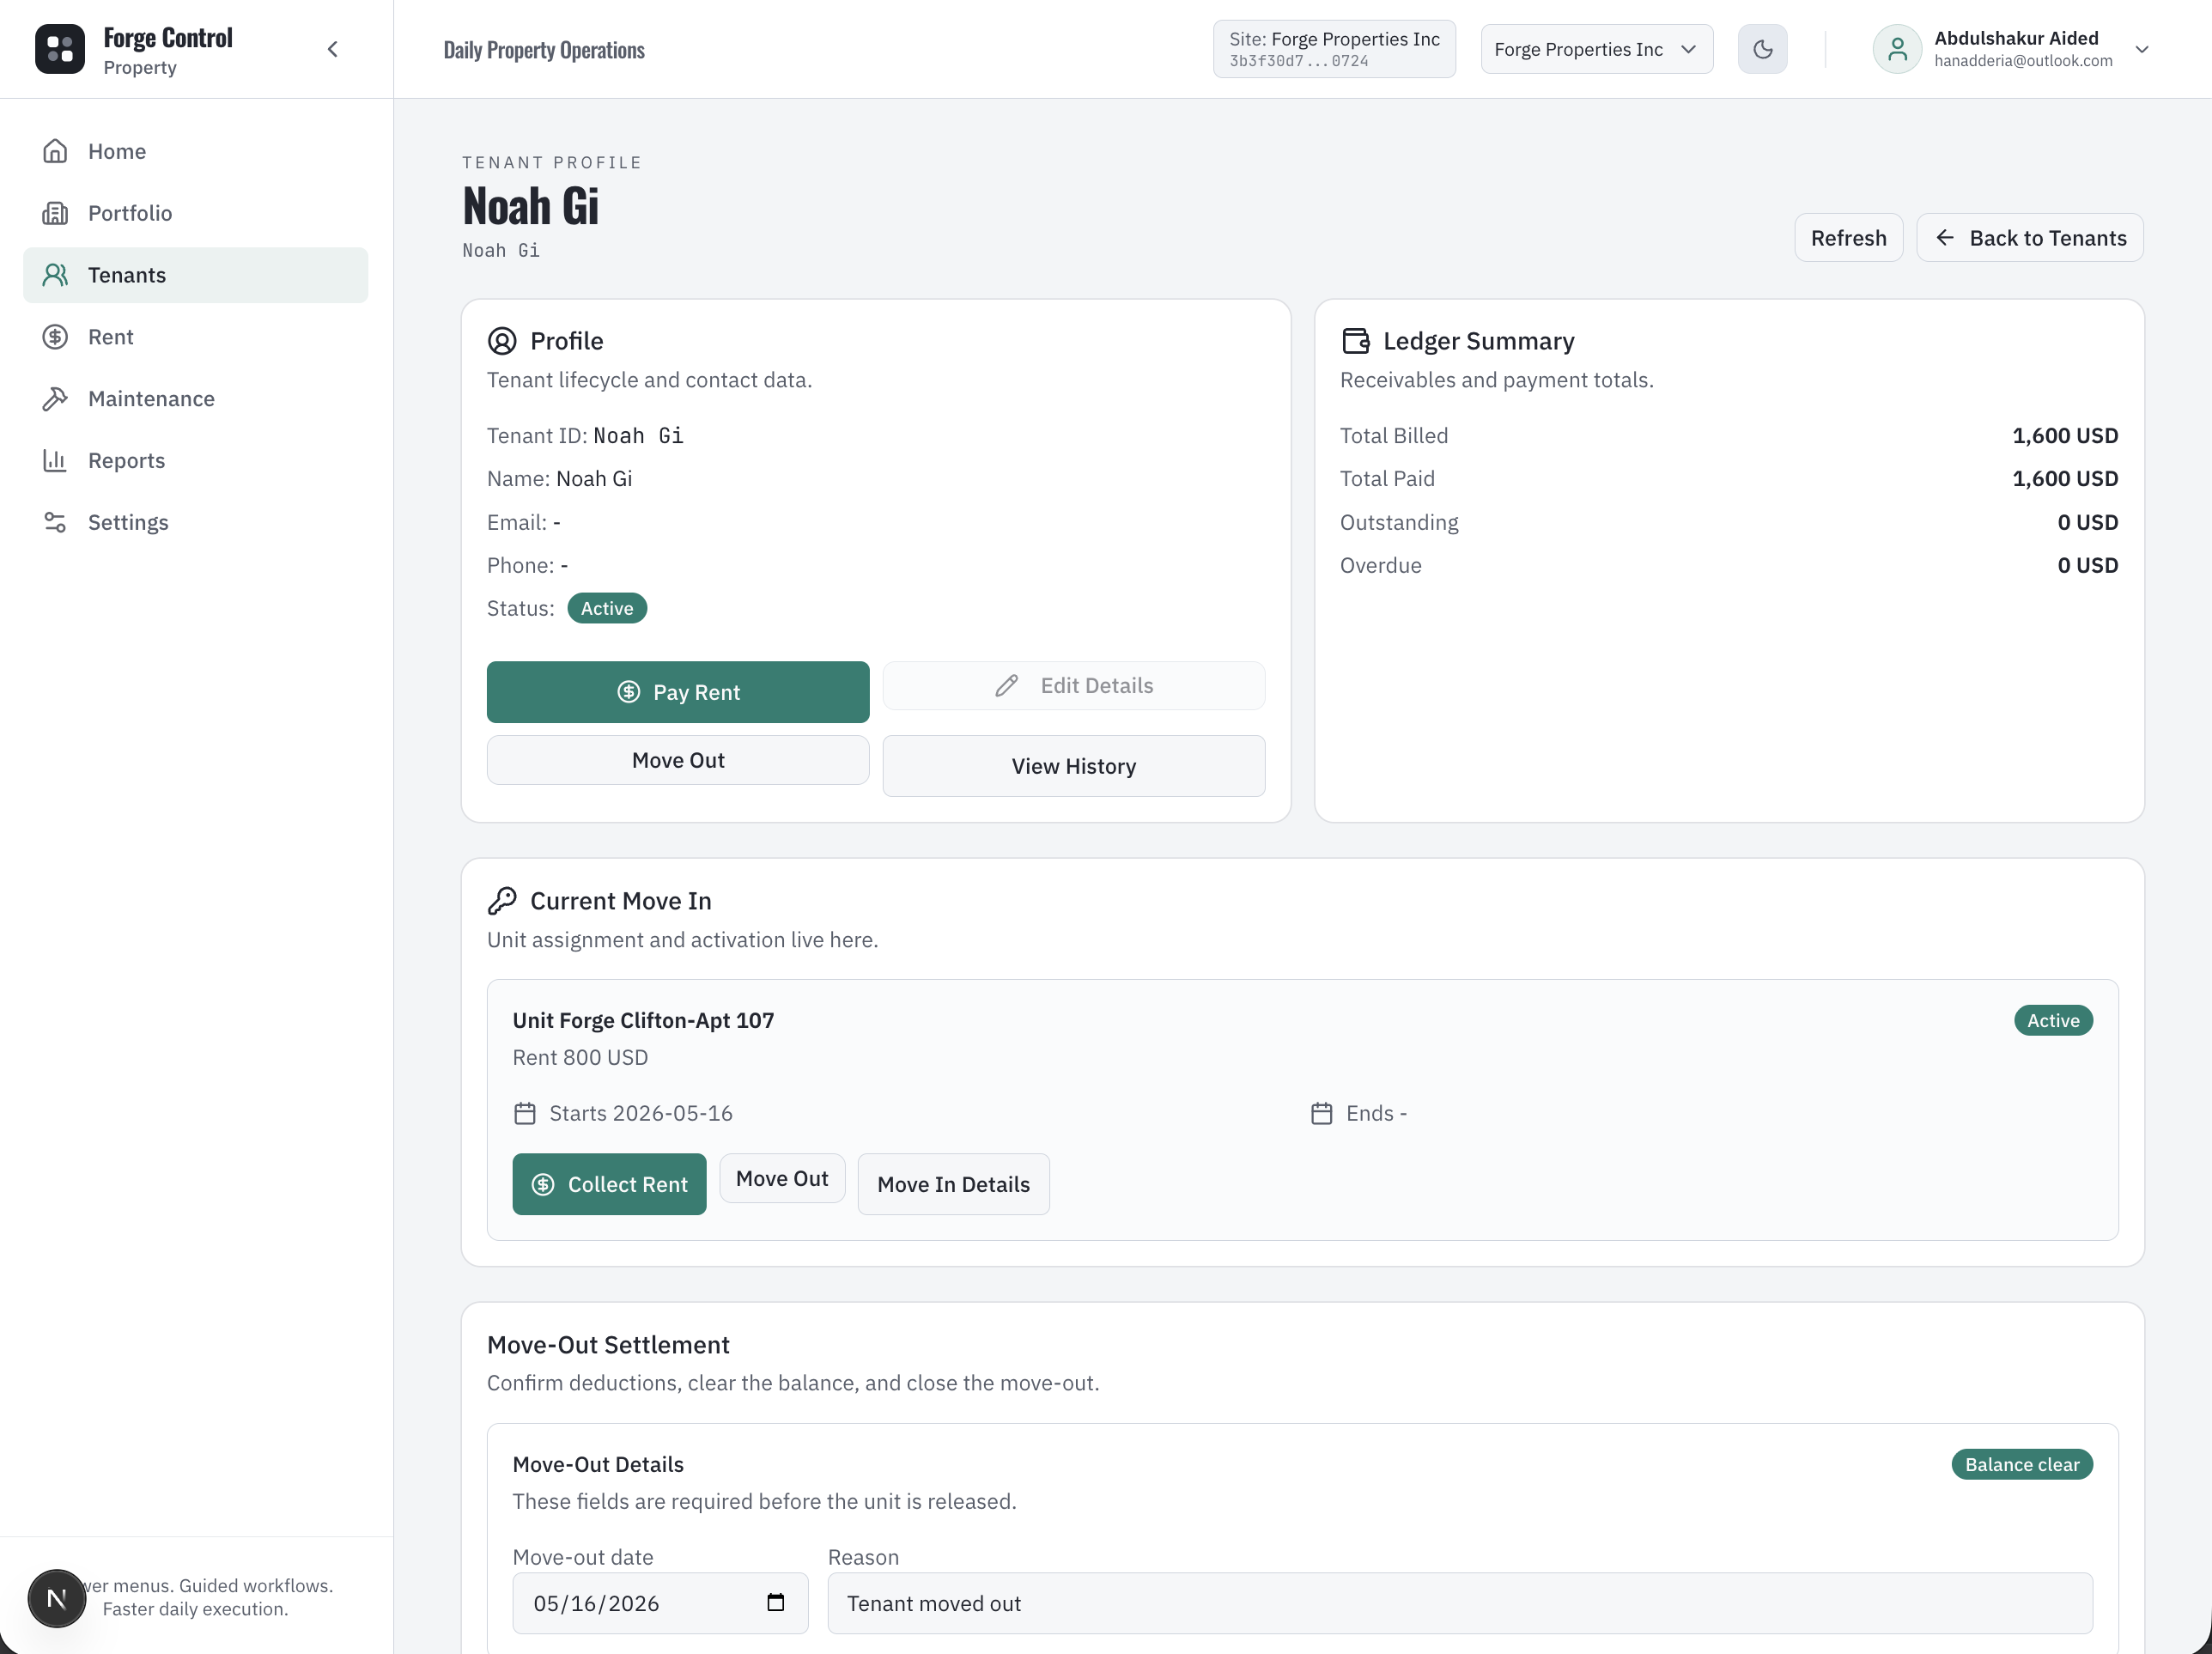
Task: Click the Forge Control logo icon
Action: point(60,49)
